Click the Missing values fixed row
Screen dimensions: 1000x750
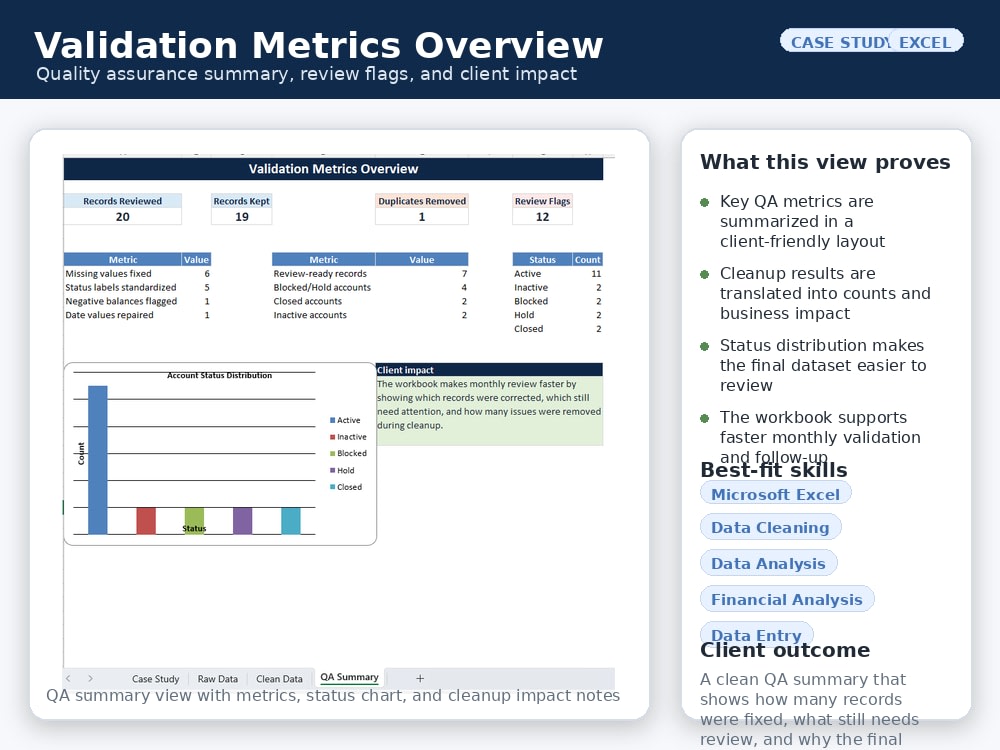[x=137, y=274]
